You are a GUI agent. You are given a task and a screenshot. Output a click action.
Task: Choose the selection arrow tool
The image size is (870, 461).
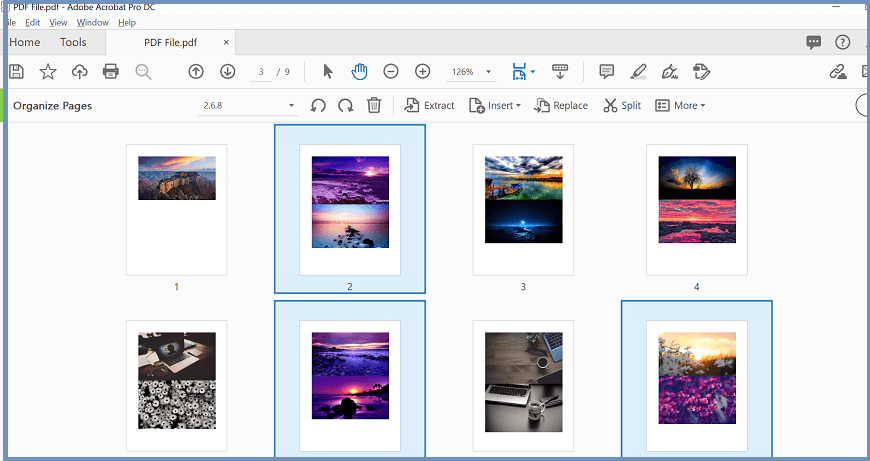[328, 72]
